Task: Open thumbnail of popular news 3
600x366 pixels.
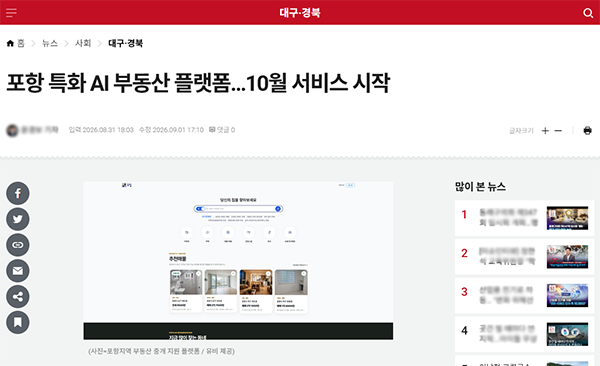Action: pyautogui.click(x=567, y=295)
